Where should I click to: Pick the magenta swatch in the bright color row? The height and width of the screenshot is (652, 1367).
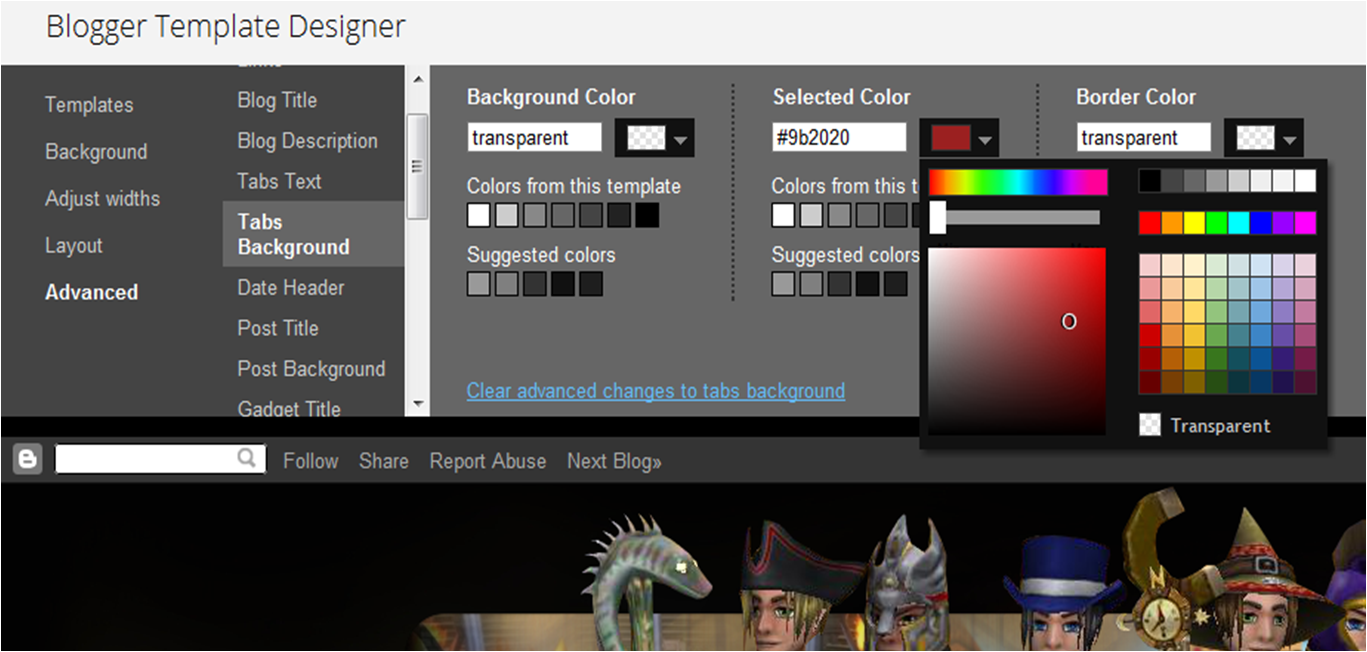pyautogui.click(x=1305, y=223)
